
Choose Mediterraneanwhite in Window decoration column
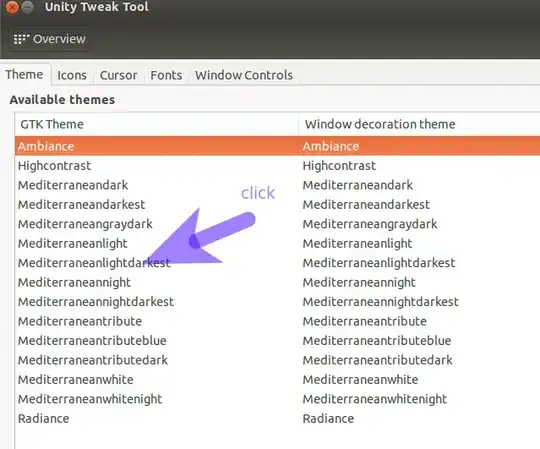(360, 380)
